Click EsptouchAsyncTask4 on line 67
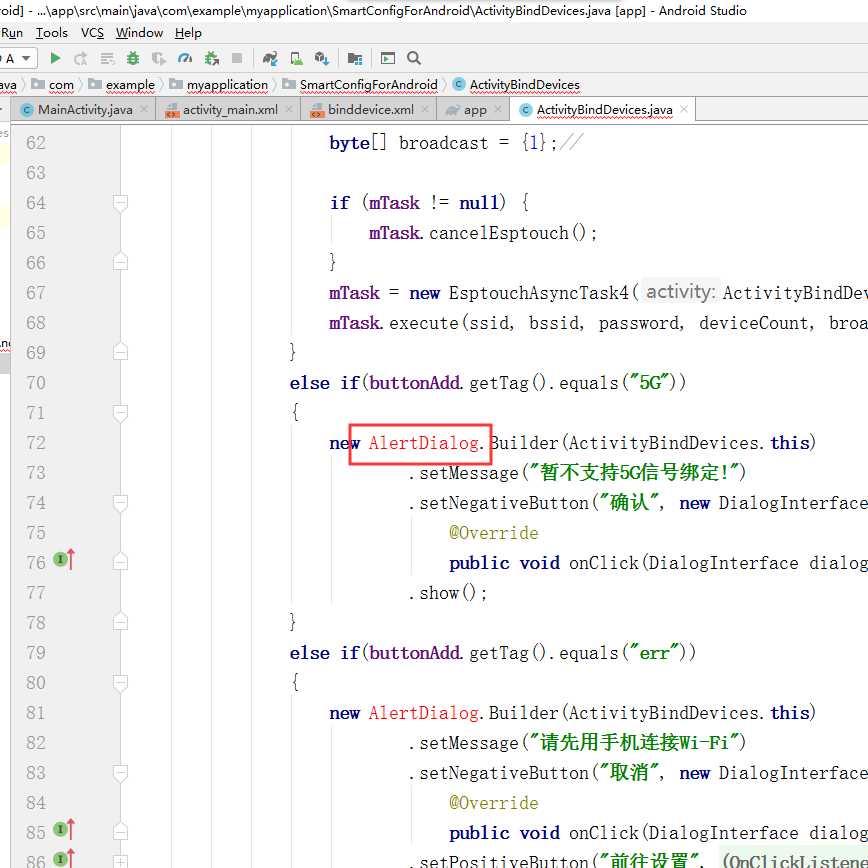868x868 pixels. click(539, 293)
